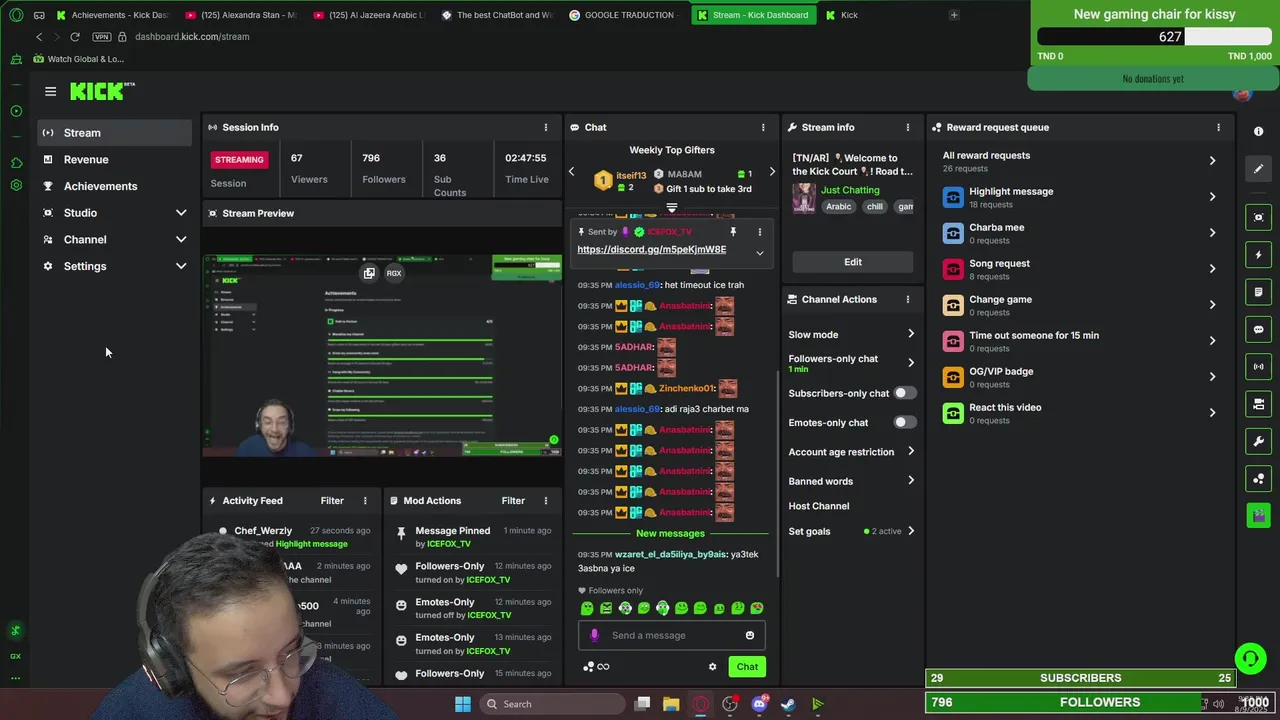The image size is (1280, 720).
Task: Open Change game reward requests
Action: (x=1082, y=305)
